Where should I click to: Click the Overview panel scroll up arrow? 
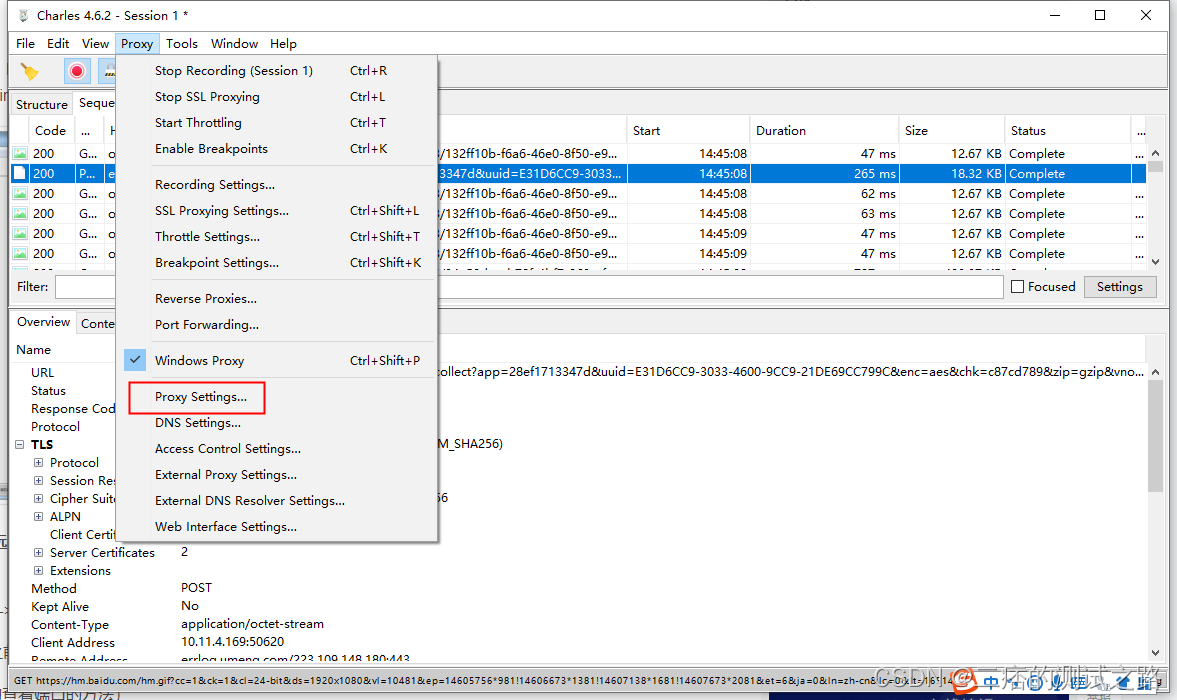(1155, 372)
